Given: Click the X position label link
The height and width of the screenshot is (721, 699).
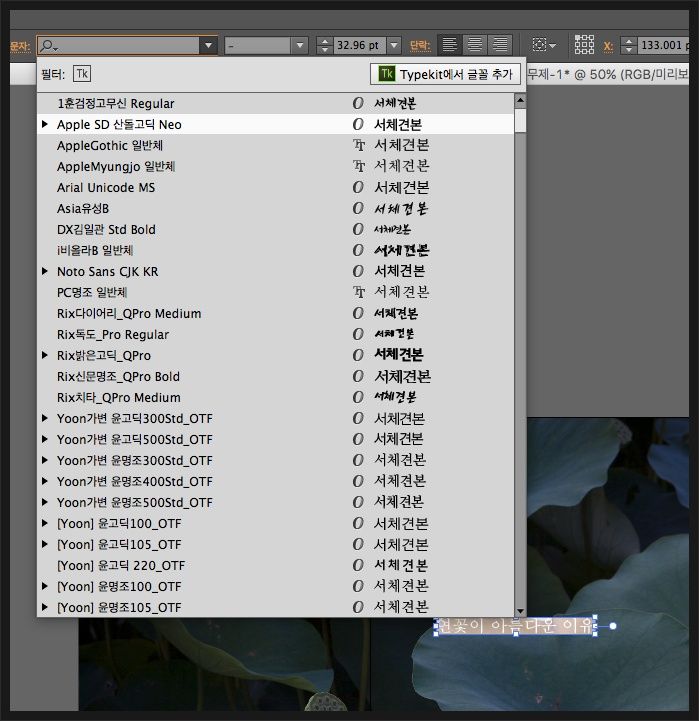Looking at the screenshot, I should pyautogui.click(x=608, y=46).
